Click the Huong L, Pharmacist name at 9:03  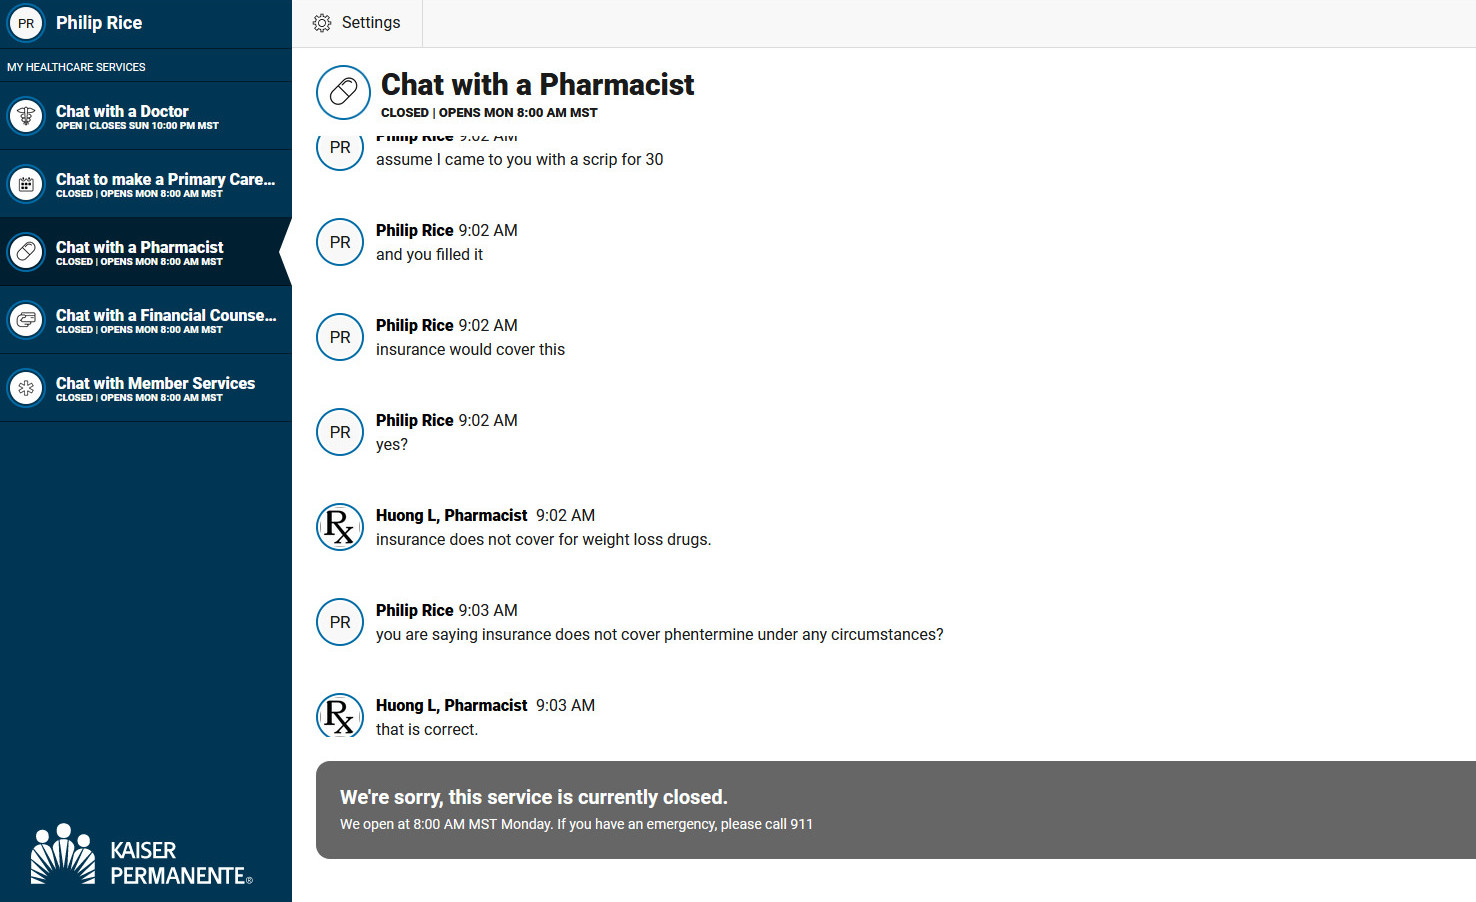coord(452,705)
